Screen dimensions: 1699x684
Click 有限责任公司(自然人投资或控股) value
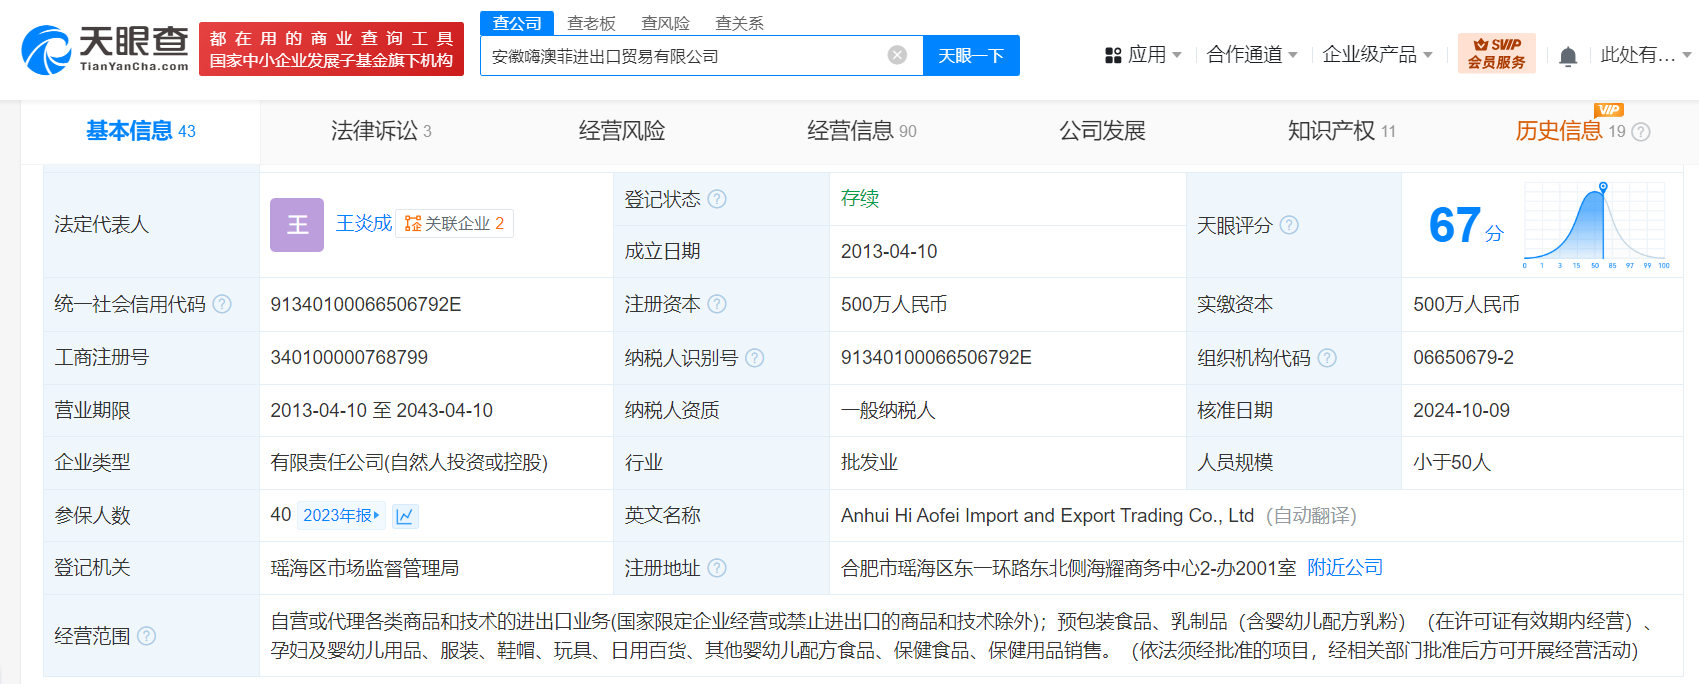pyautogui.click(x=409, y=462)
